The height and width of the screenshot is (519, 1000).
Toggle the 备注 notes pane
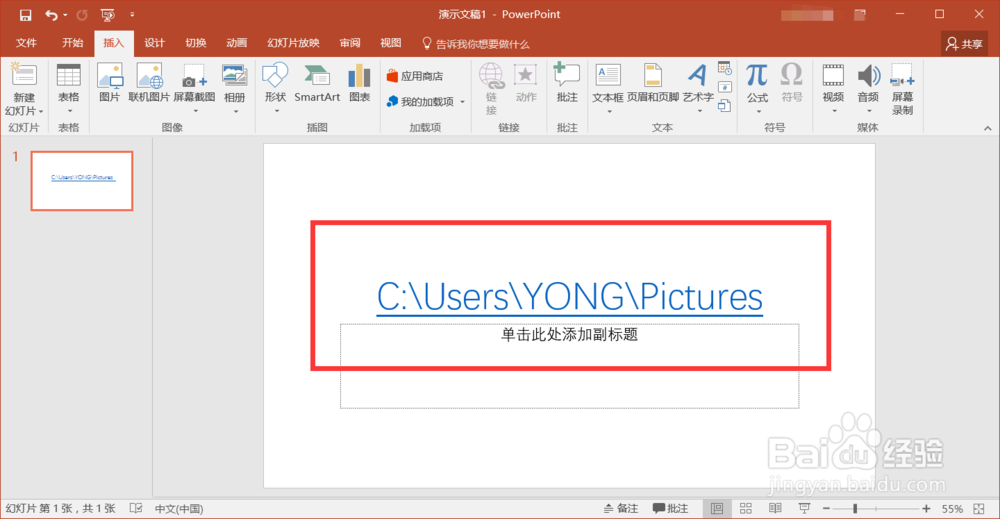point(621,508)
